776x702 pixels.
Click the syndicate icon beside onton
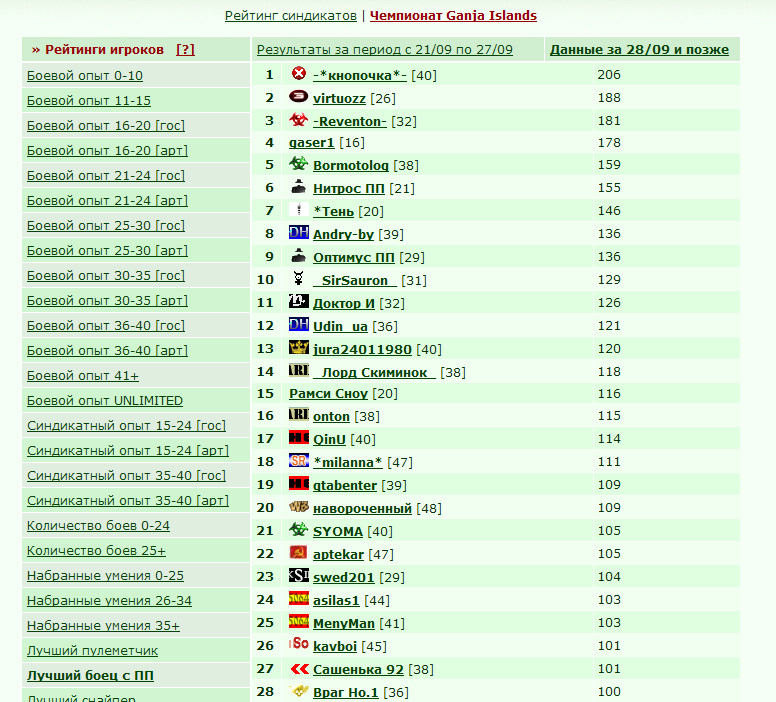298,414
